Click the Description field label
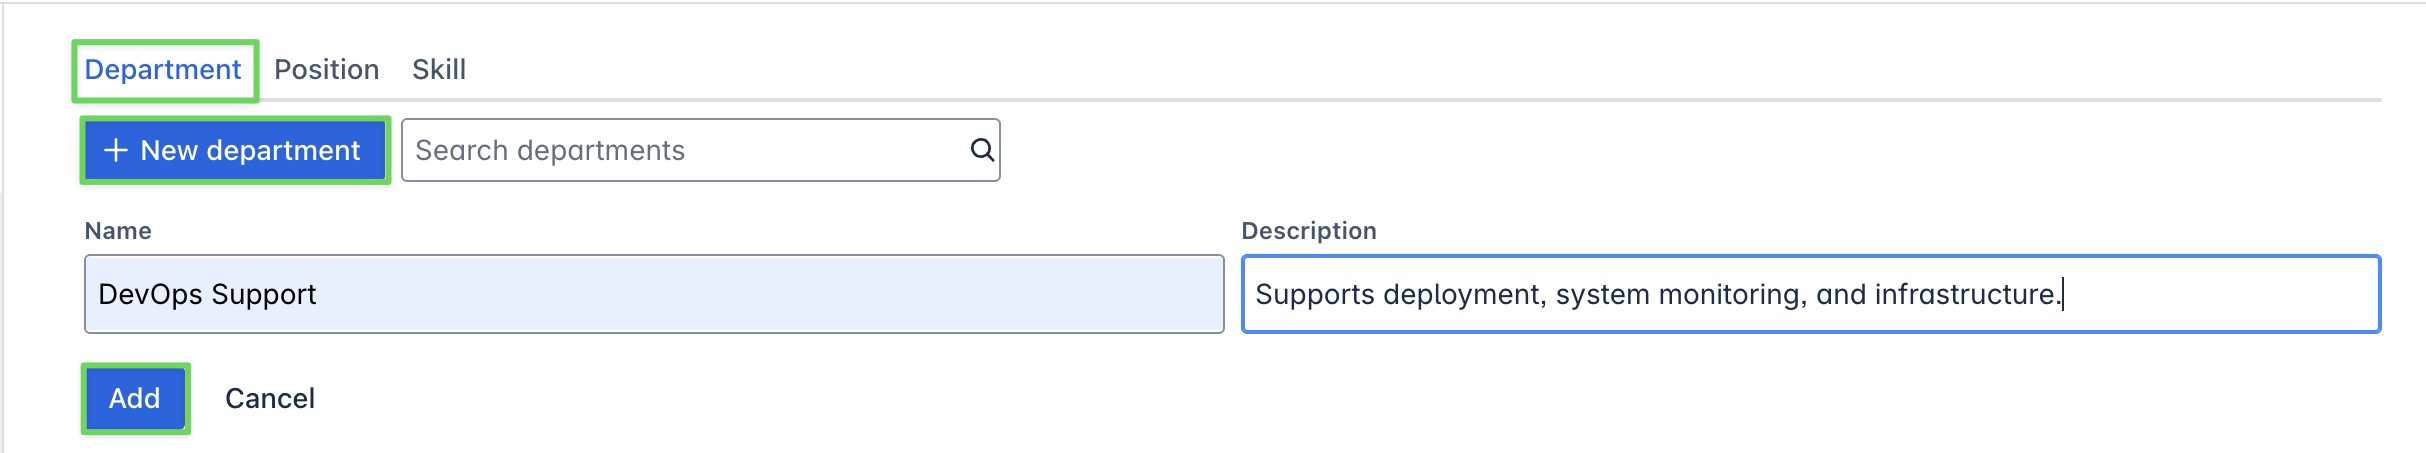This screenshot has height=453, width=2426. (1308, 231)
